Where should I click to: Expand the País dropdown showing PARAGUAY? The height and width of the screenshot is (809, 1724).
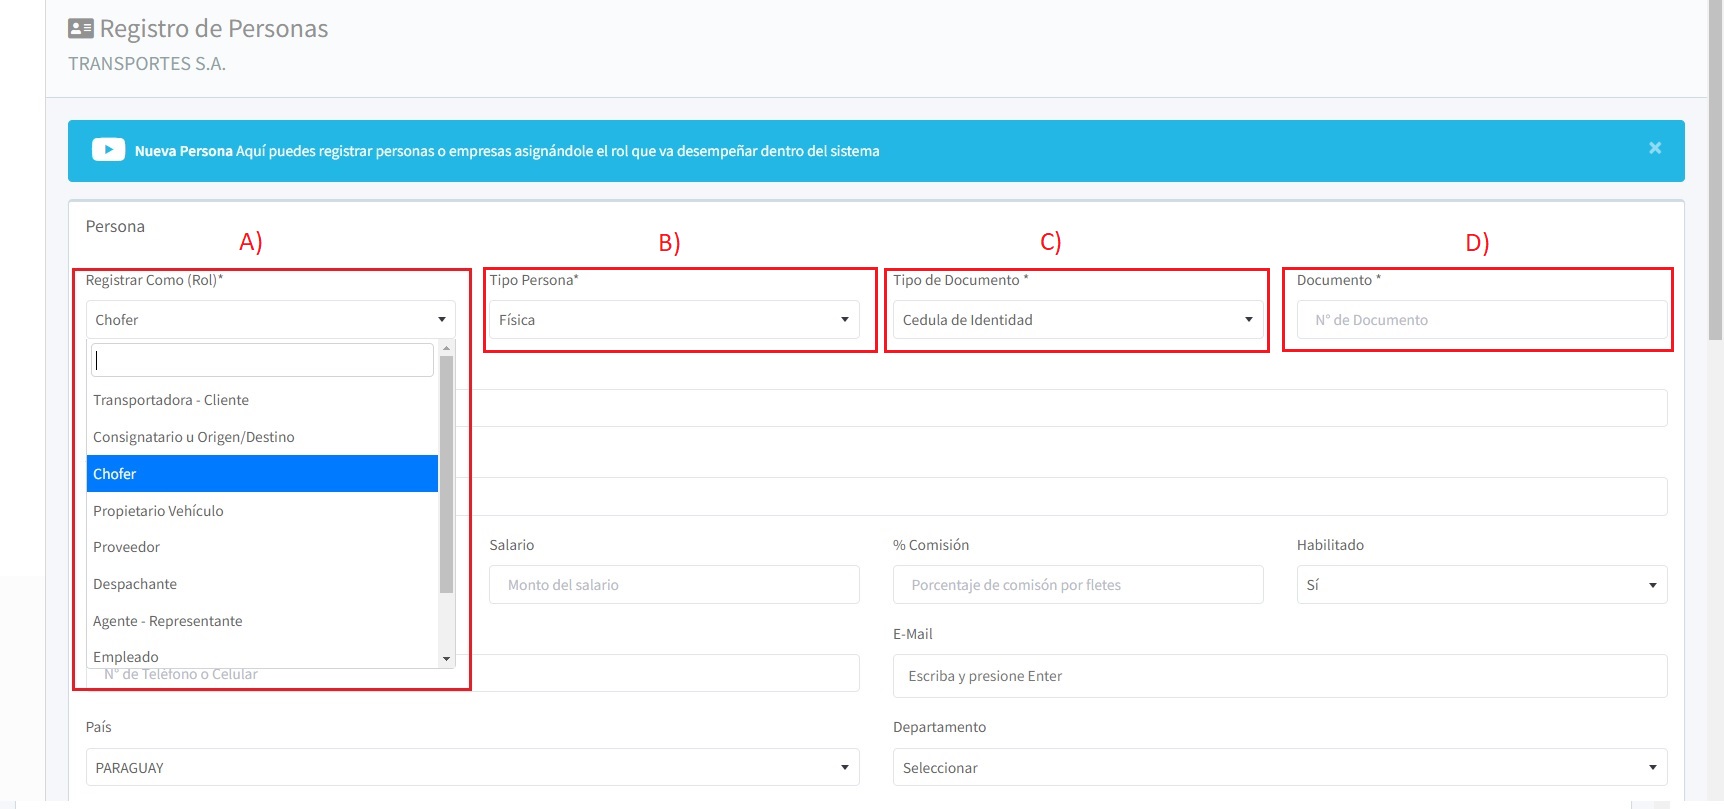tap(472, 768)
